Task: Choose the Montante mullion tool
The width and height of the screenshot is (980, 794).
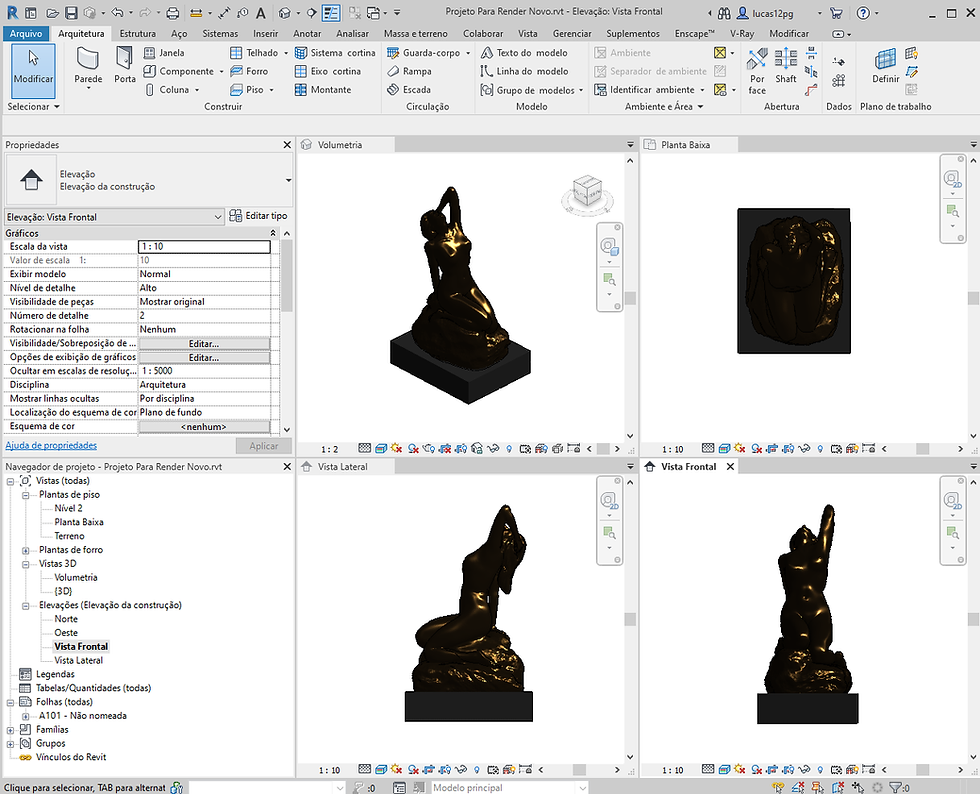Action: pos(323,89)
